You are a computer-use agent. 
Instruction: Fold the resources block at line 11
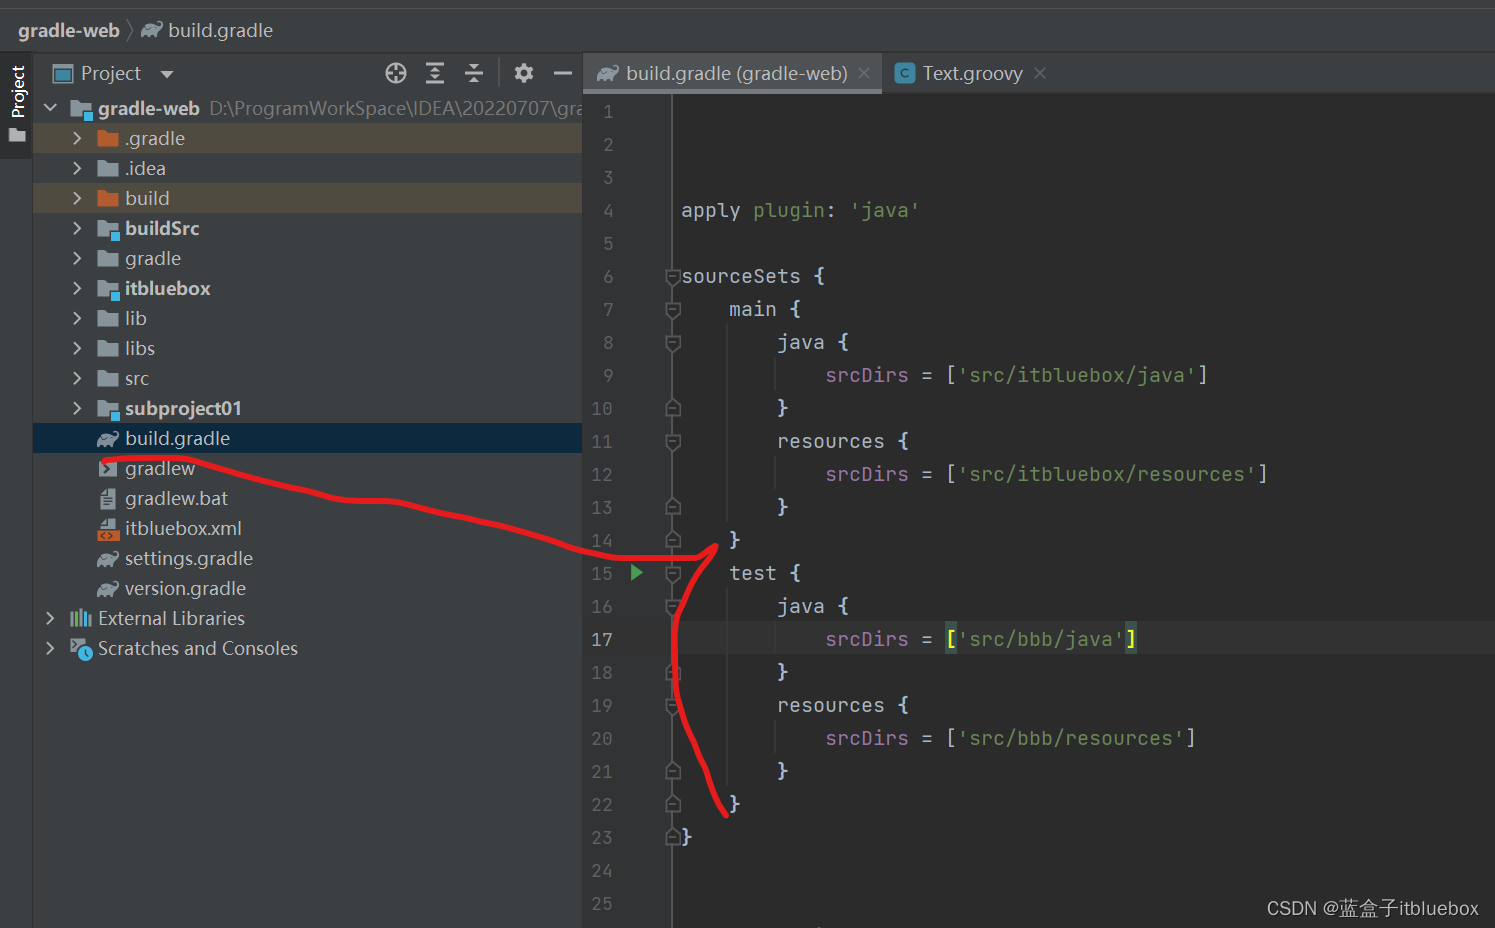[x=673, y=442]
